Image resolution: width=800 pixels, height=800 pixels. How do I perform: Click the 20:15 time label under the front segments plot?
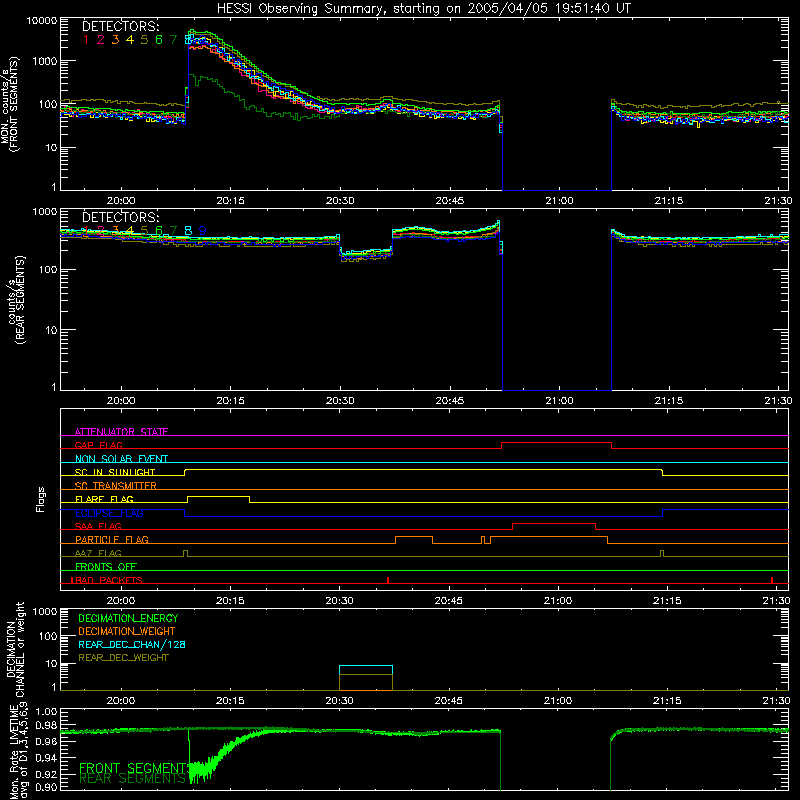(230, 201)
